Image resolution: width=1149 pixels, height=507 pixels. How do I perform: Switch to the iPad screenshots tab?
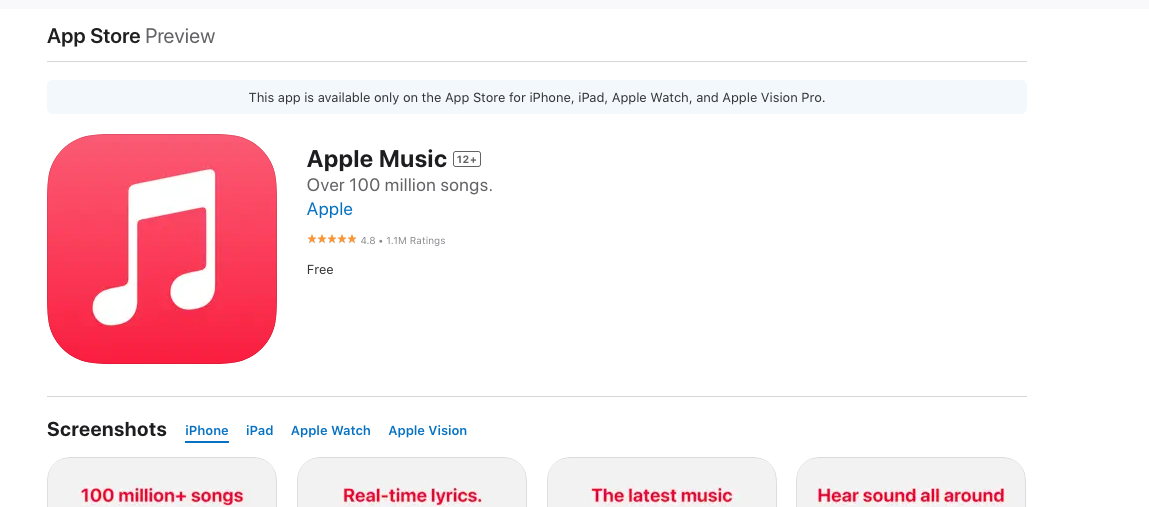tap(259, 431)
